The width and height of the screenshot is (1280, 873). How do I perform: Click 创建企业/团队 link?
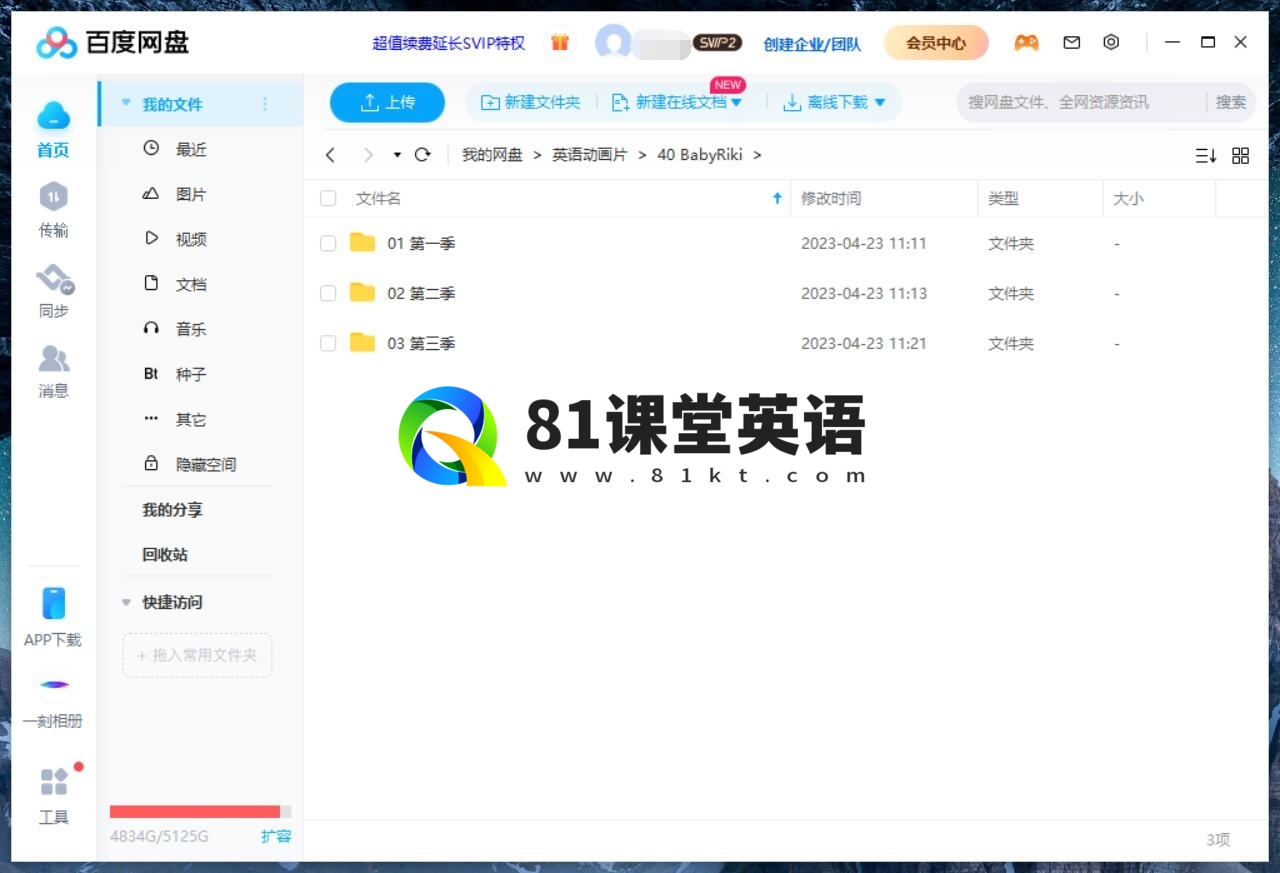[812, 44]
